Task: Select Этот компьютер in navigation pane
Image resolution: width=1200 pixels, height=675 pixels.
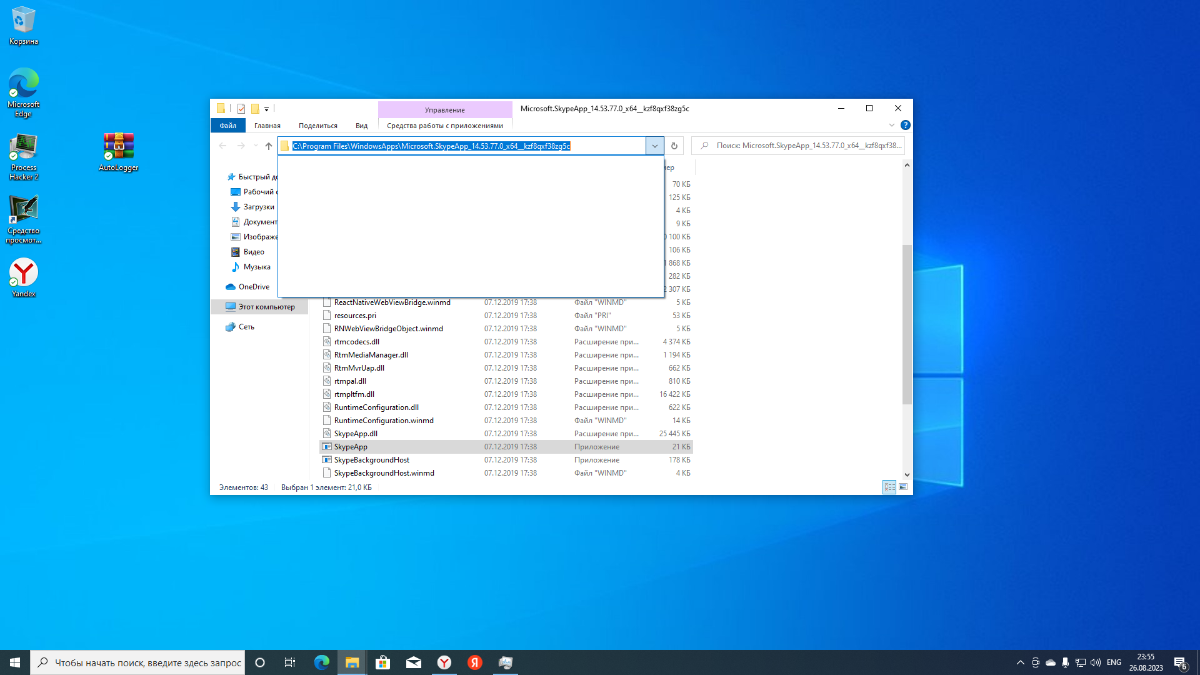Action: (x=266, y=307)
